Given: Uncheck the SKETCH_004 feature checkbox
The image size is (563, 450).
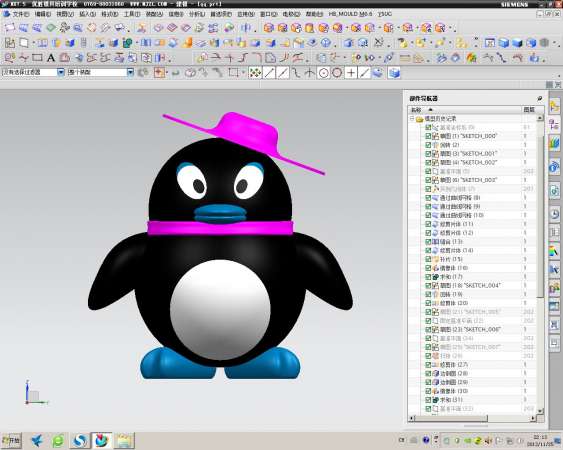Looking at the screenshot, I should point(428,286).
